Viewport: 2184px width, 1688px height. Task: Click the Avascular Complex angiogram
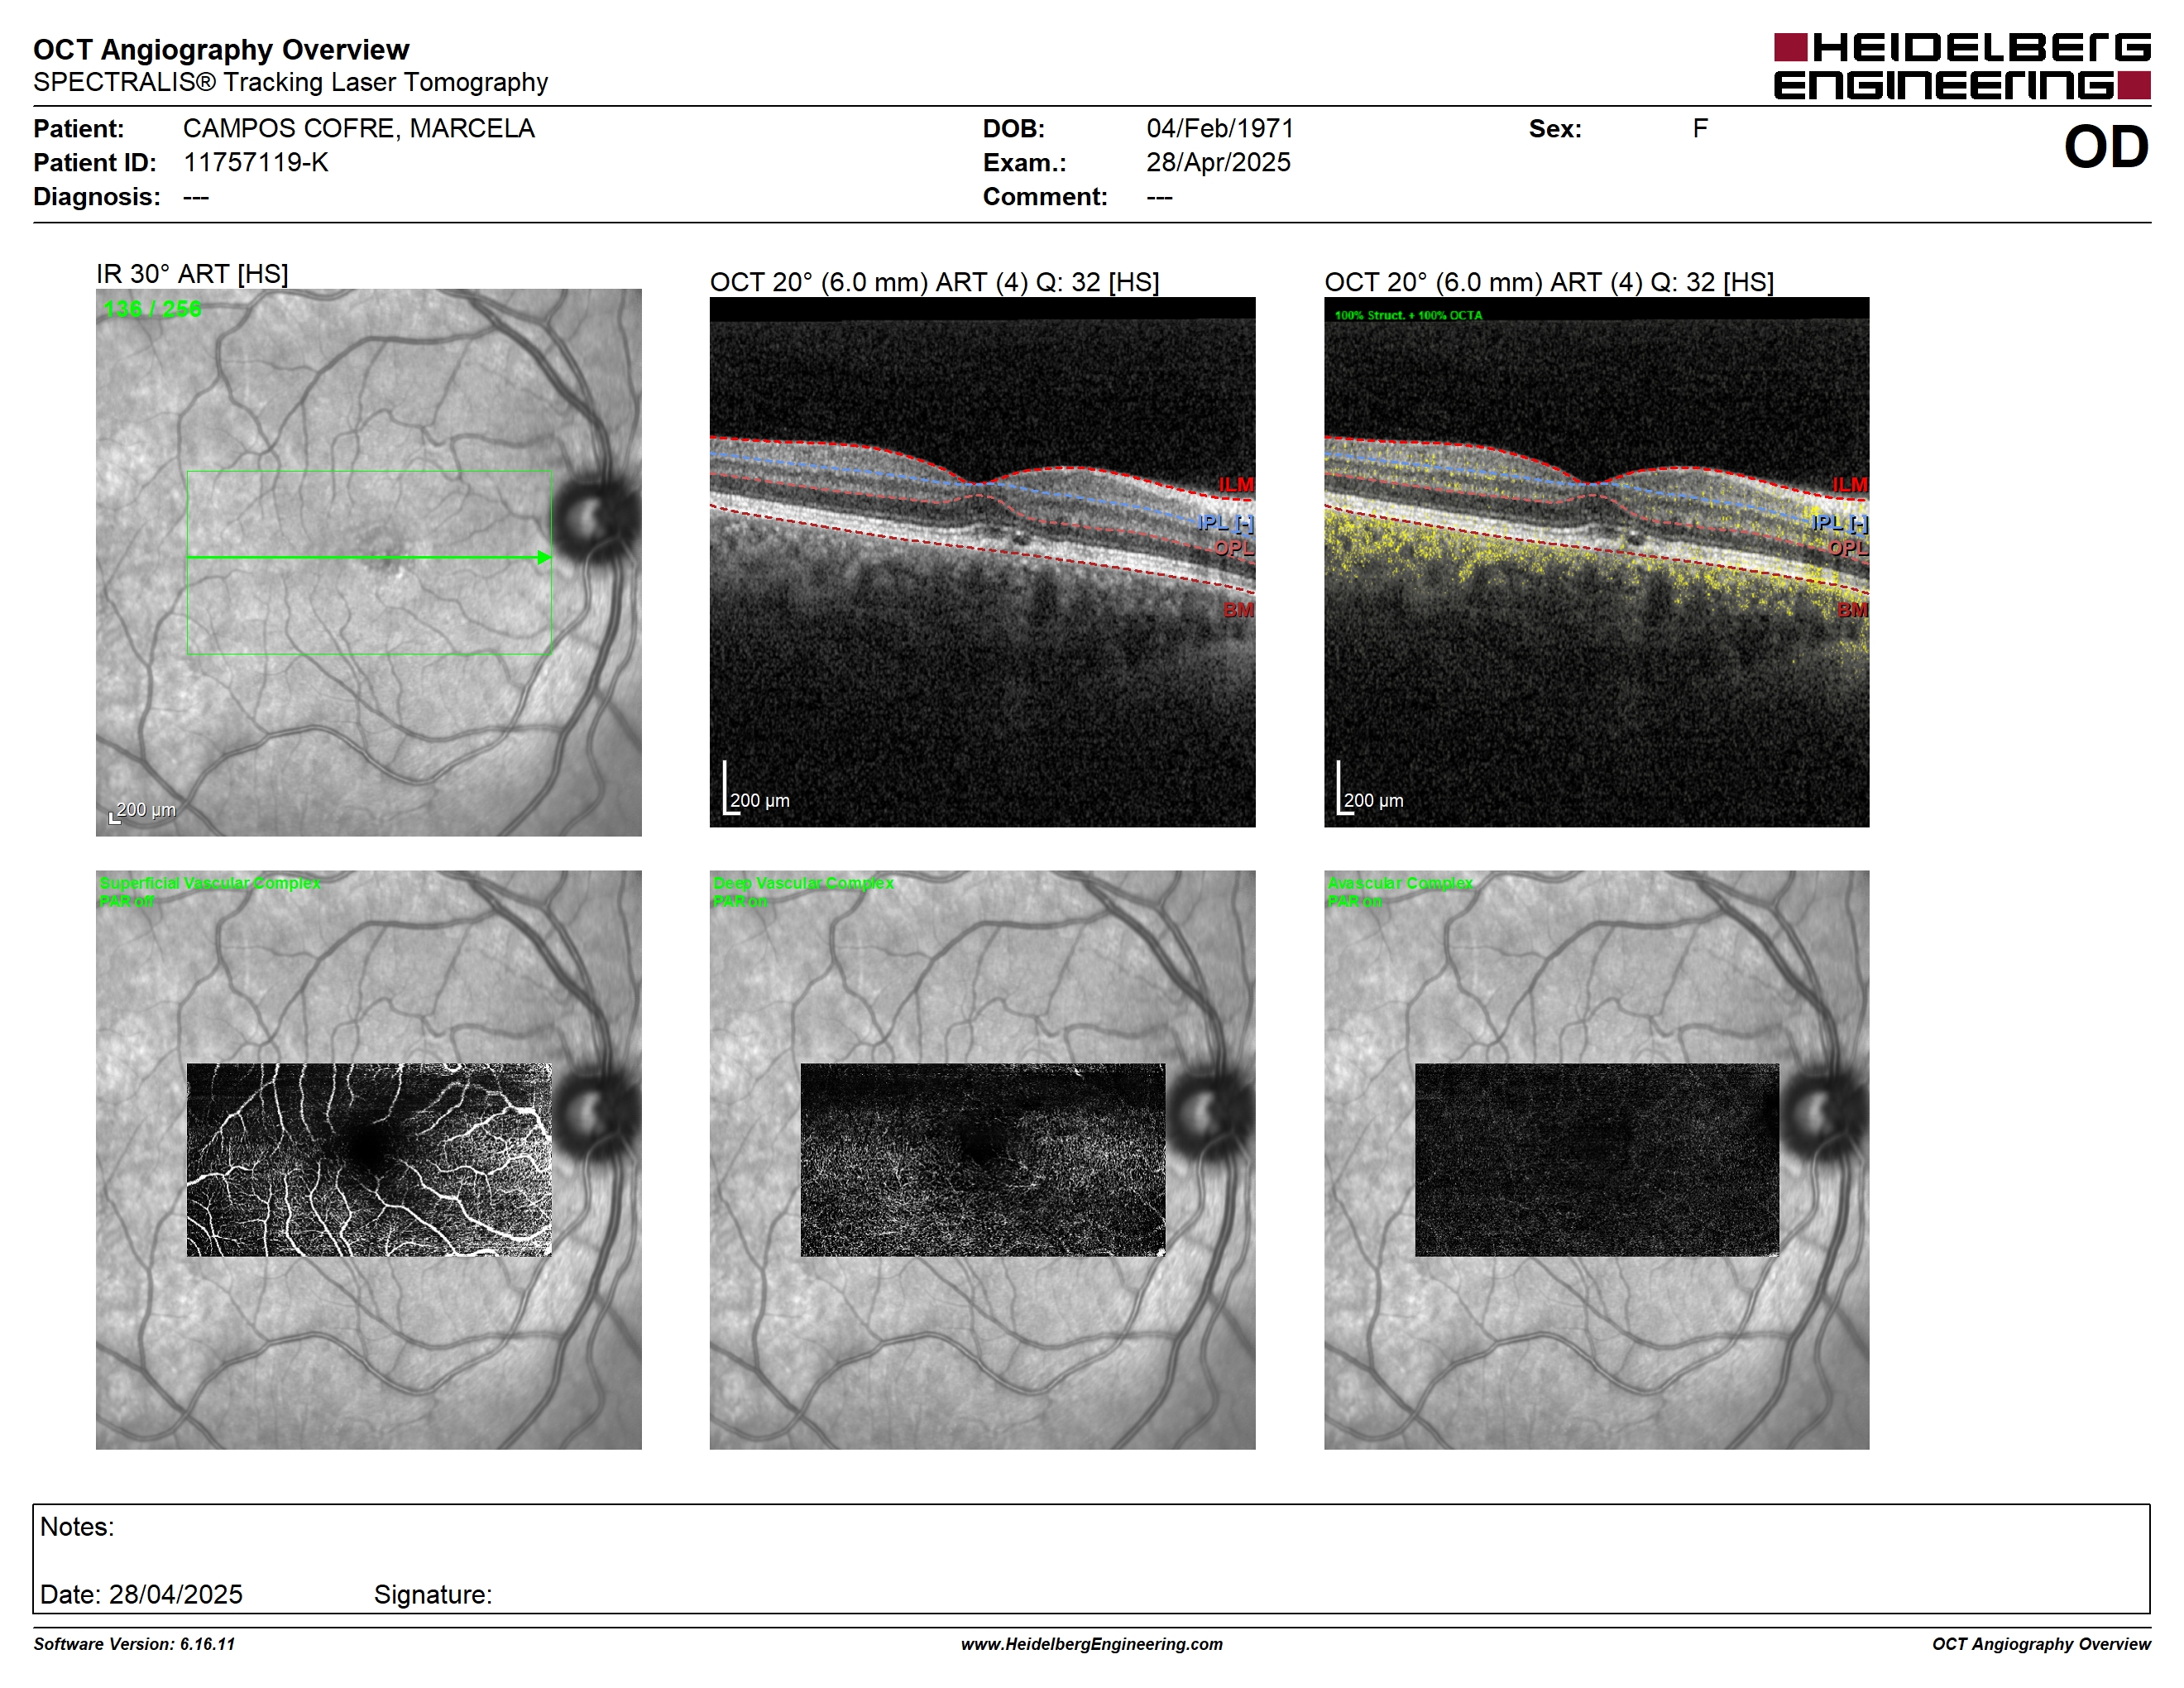click(1597, 1160)
